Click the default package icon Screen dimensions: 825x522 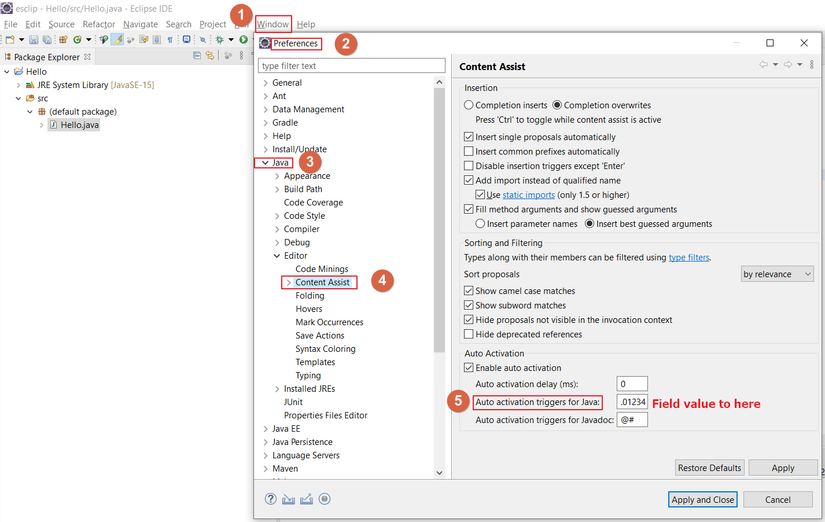point(42,112)
